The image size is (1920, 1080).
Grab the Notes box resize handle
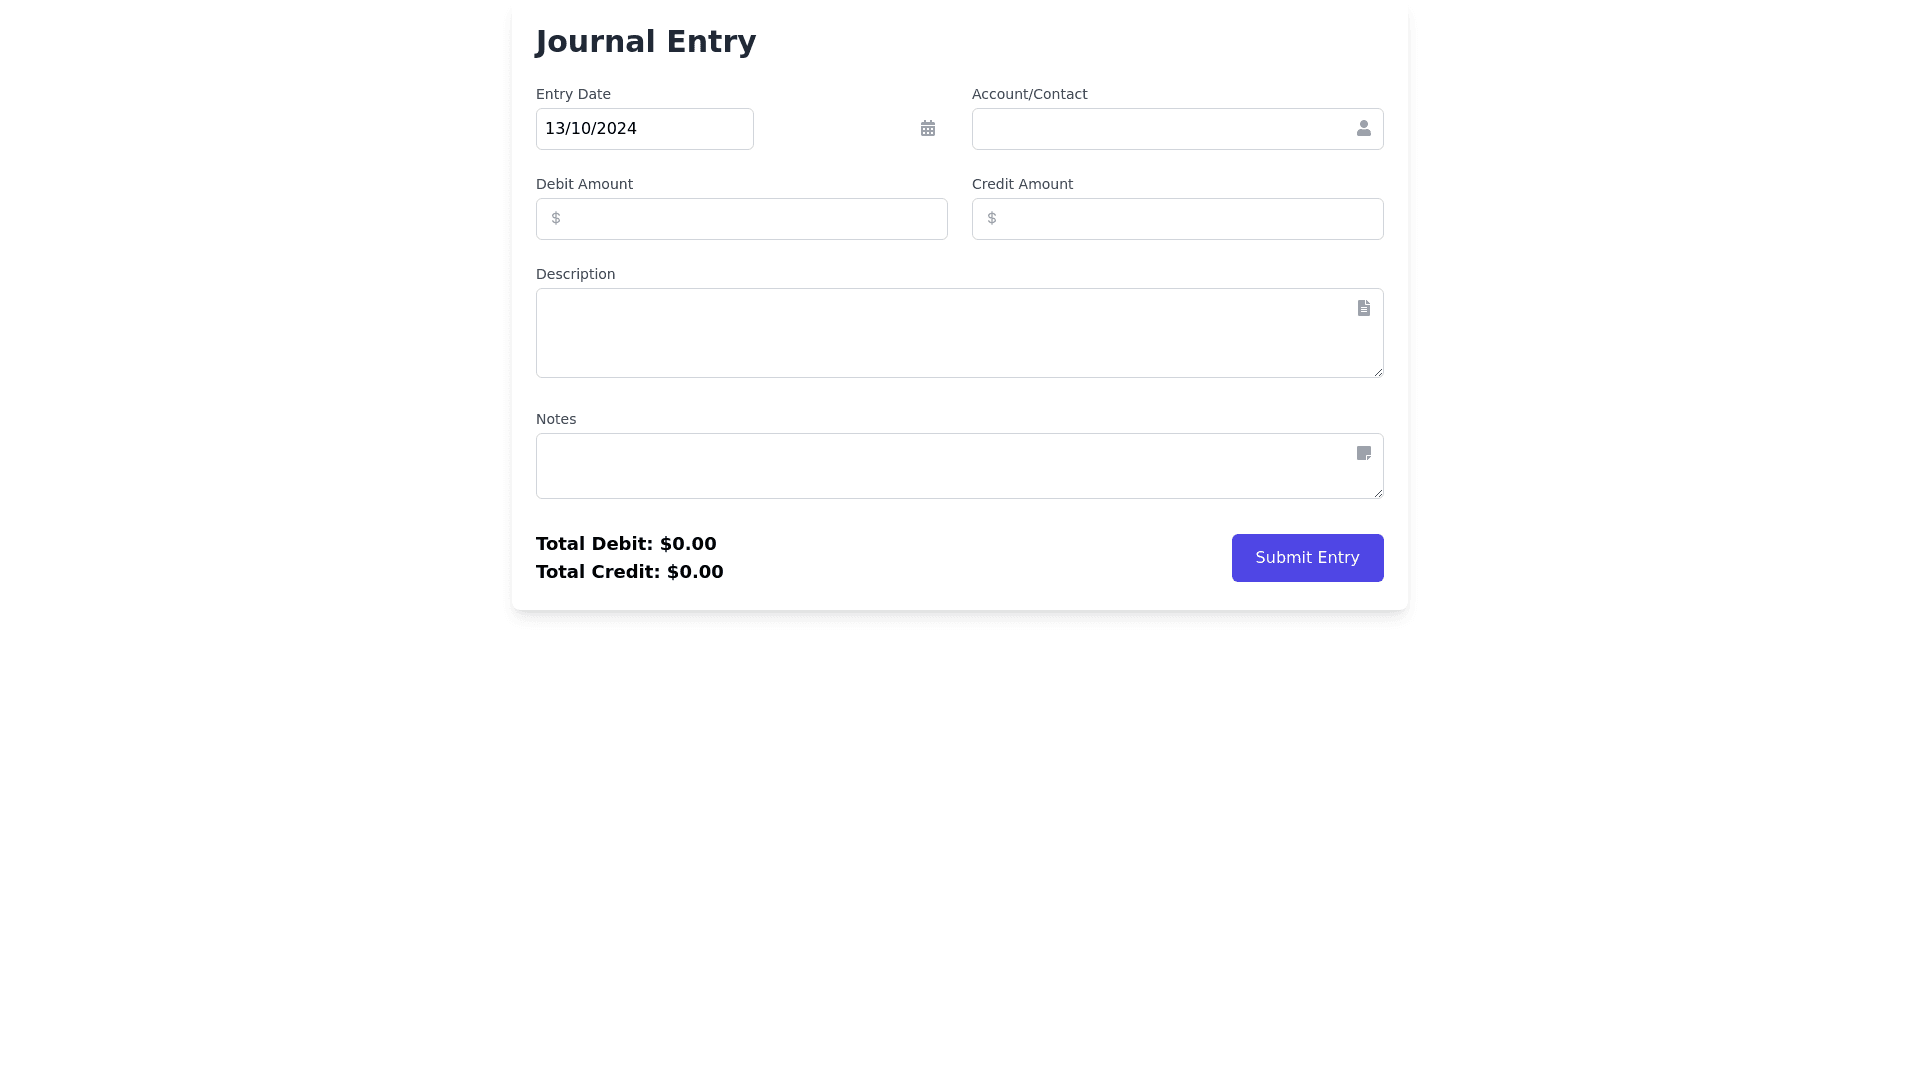pos(1378,493)
